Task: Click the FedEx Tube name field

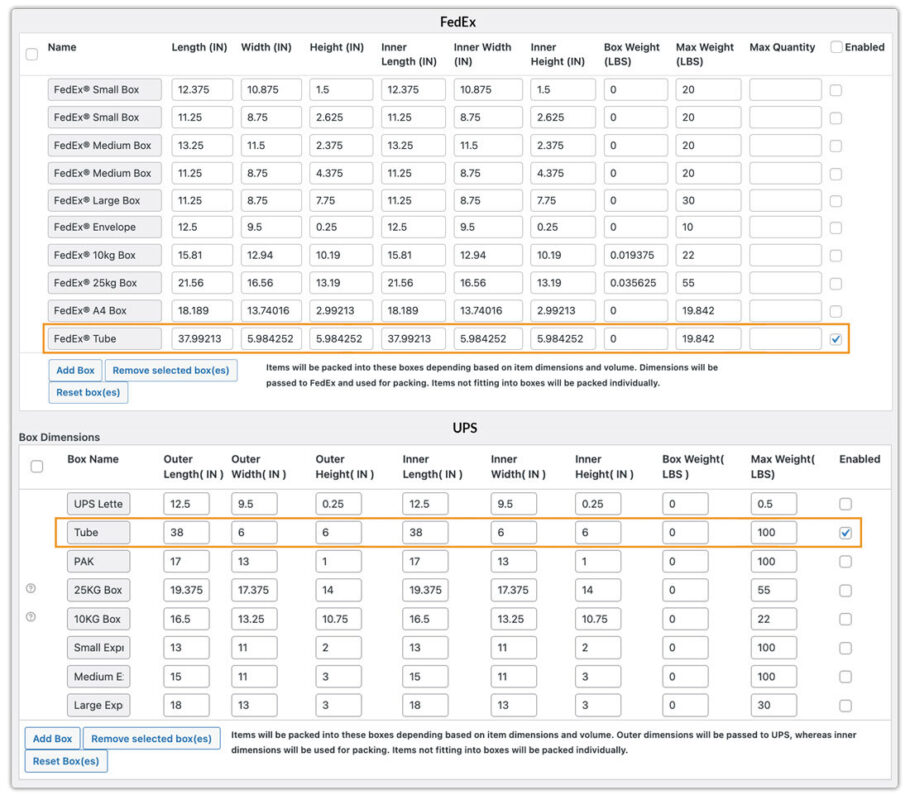Action: pyautogui.click(x=104, y=339)
